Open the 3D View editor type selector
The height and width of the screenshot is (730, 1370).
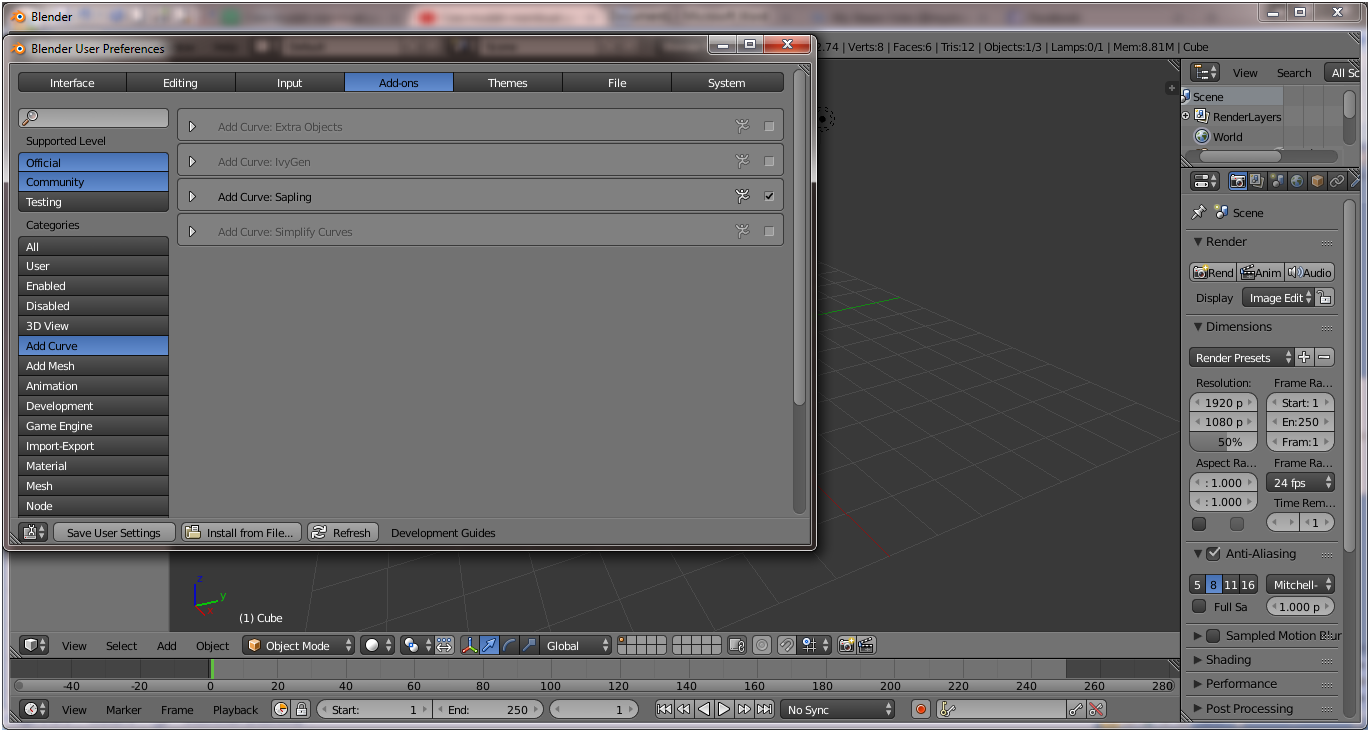[x=35, y=645]
